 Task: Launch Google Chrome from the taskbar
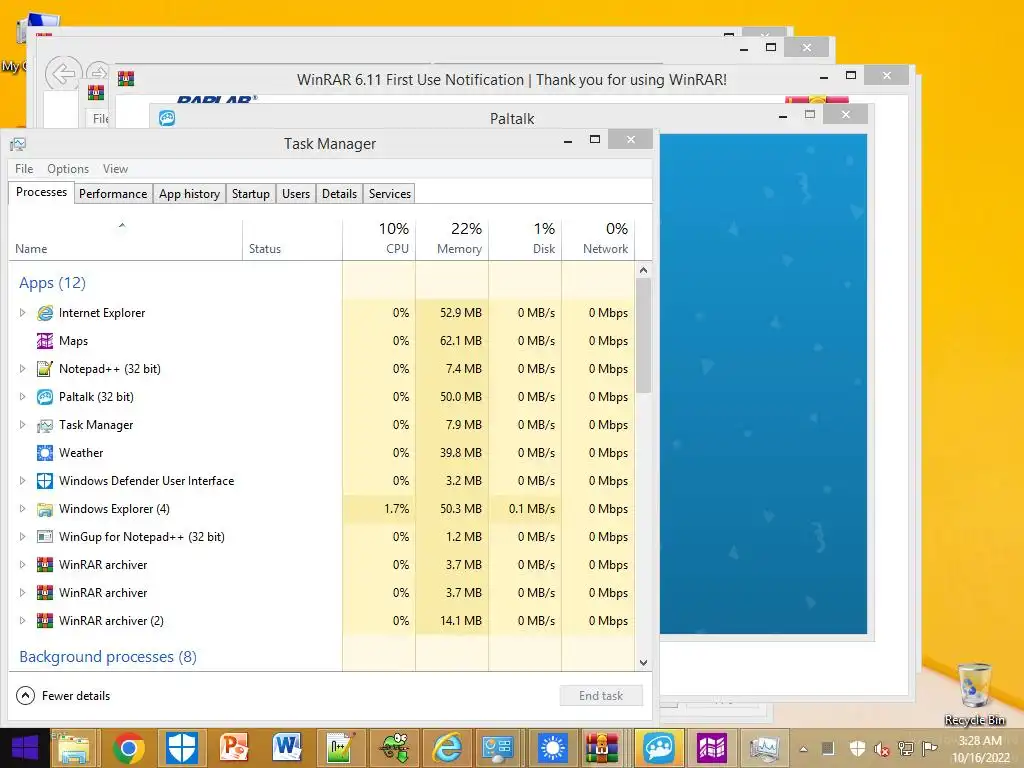128,748
